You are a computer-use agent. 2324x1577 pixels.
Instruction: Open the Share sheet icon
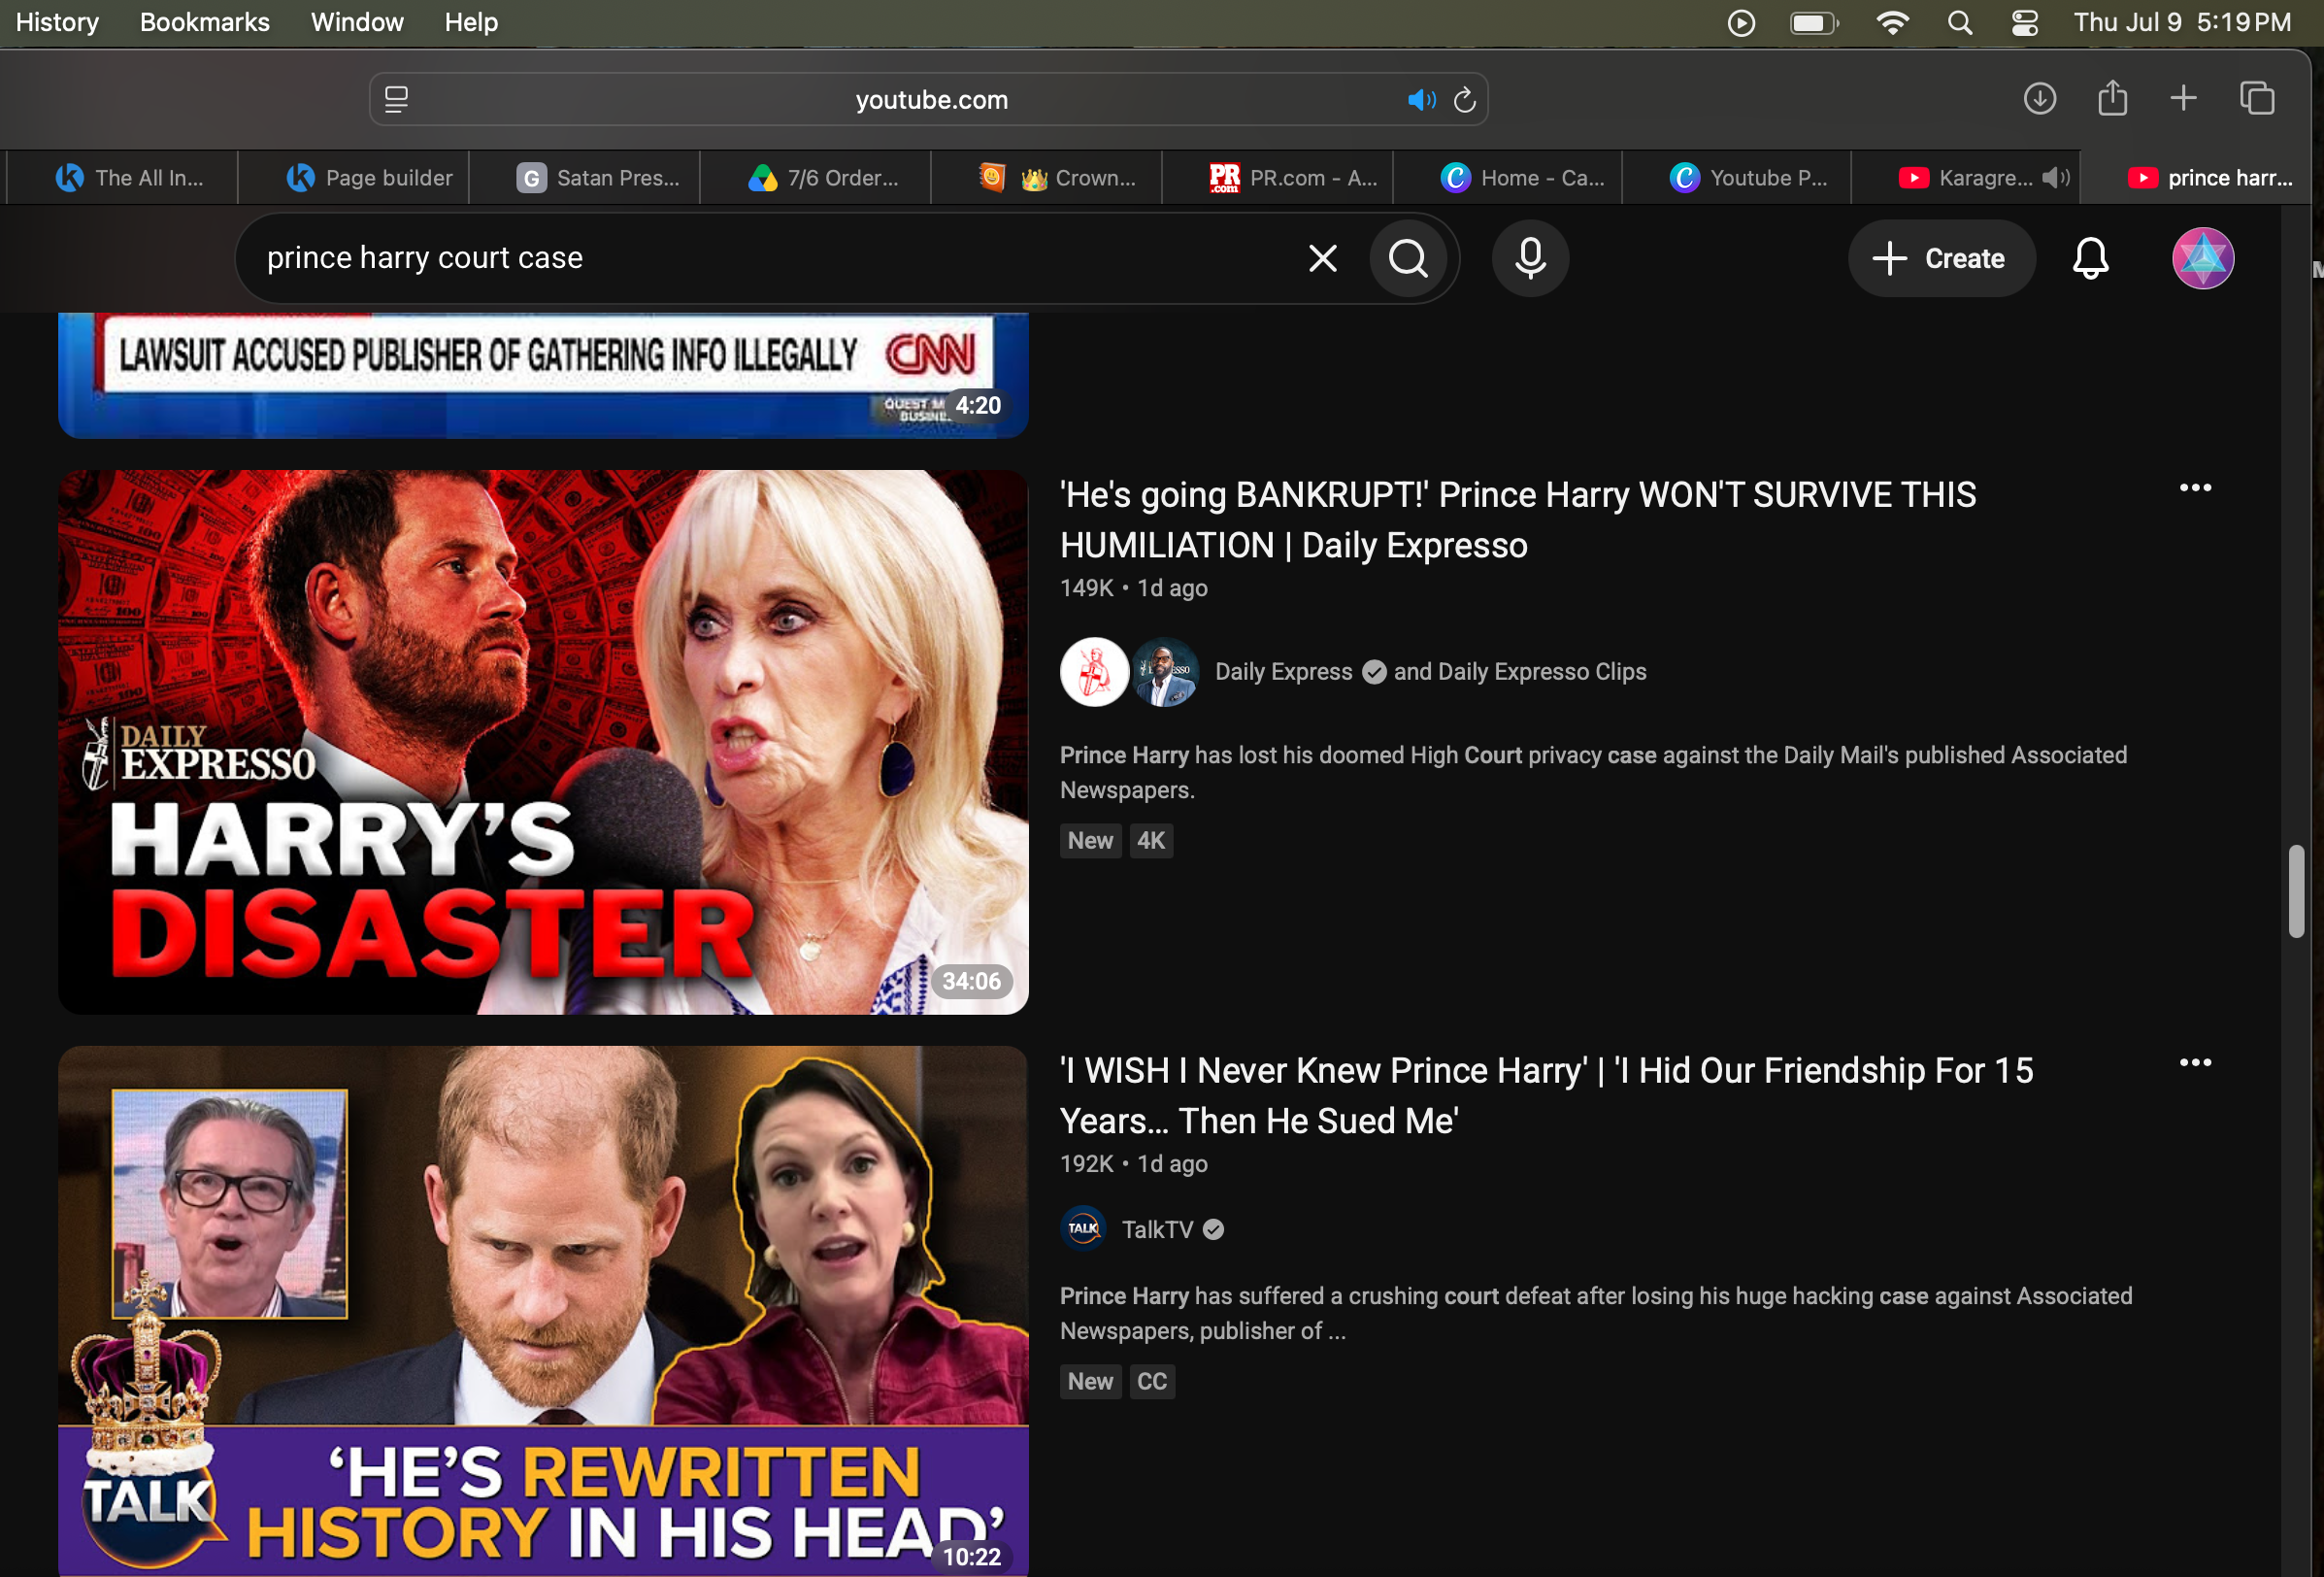tap(2112, 98)
